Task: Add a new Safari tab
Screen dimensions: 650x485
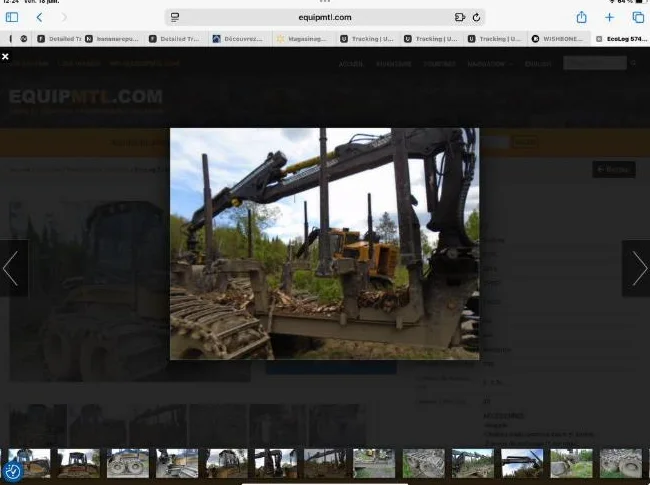Action: tap(609, 17)
